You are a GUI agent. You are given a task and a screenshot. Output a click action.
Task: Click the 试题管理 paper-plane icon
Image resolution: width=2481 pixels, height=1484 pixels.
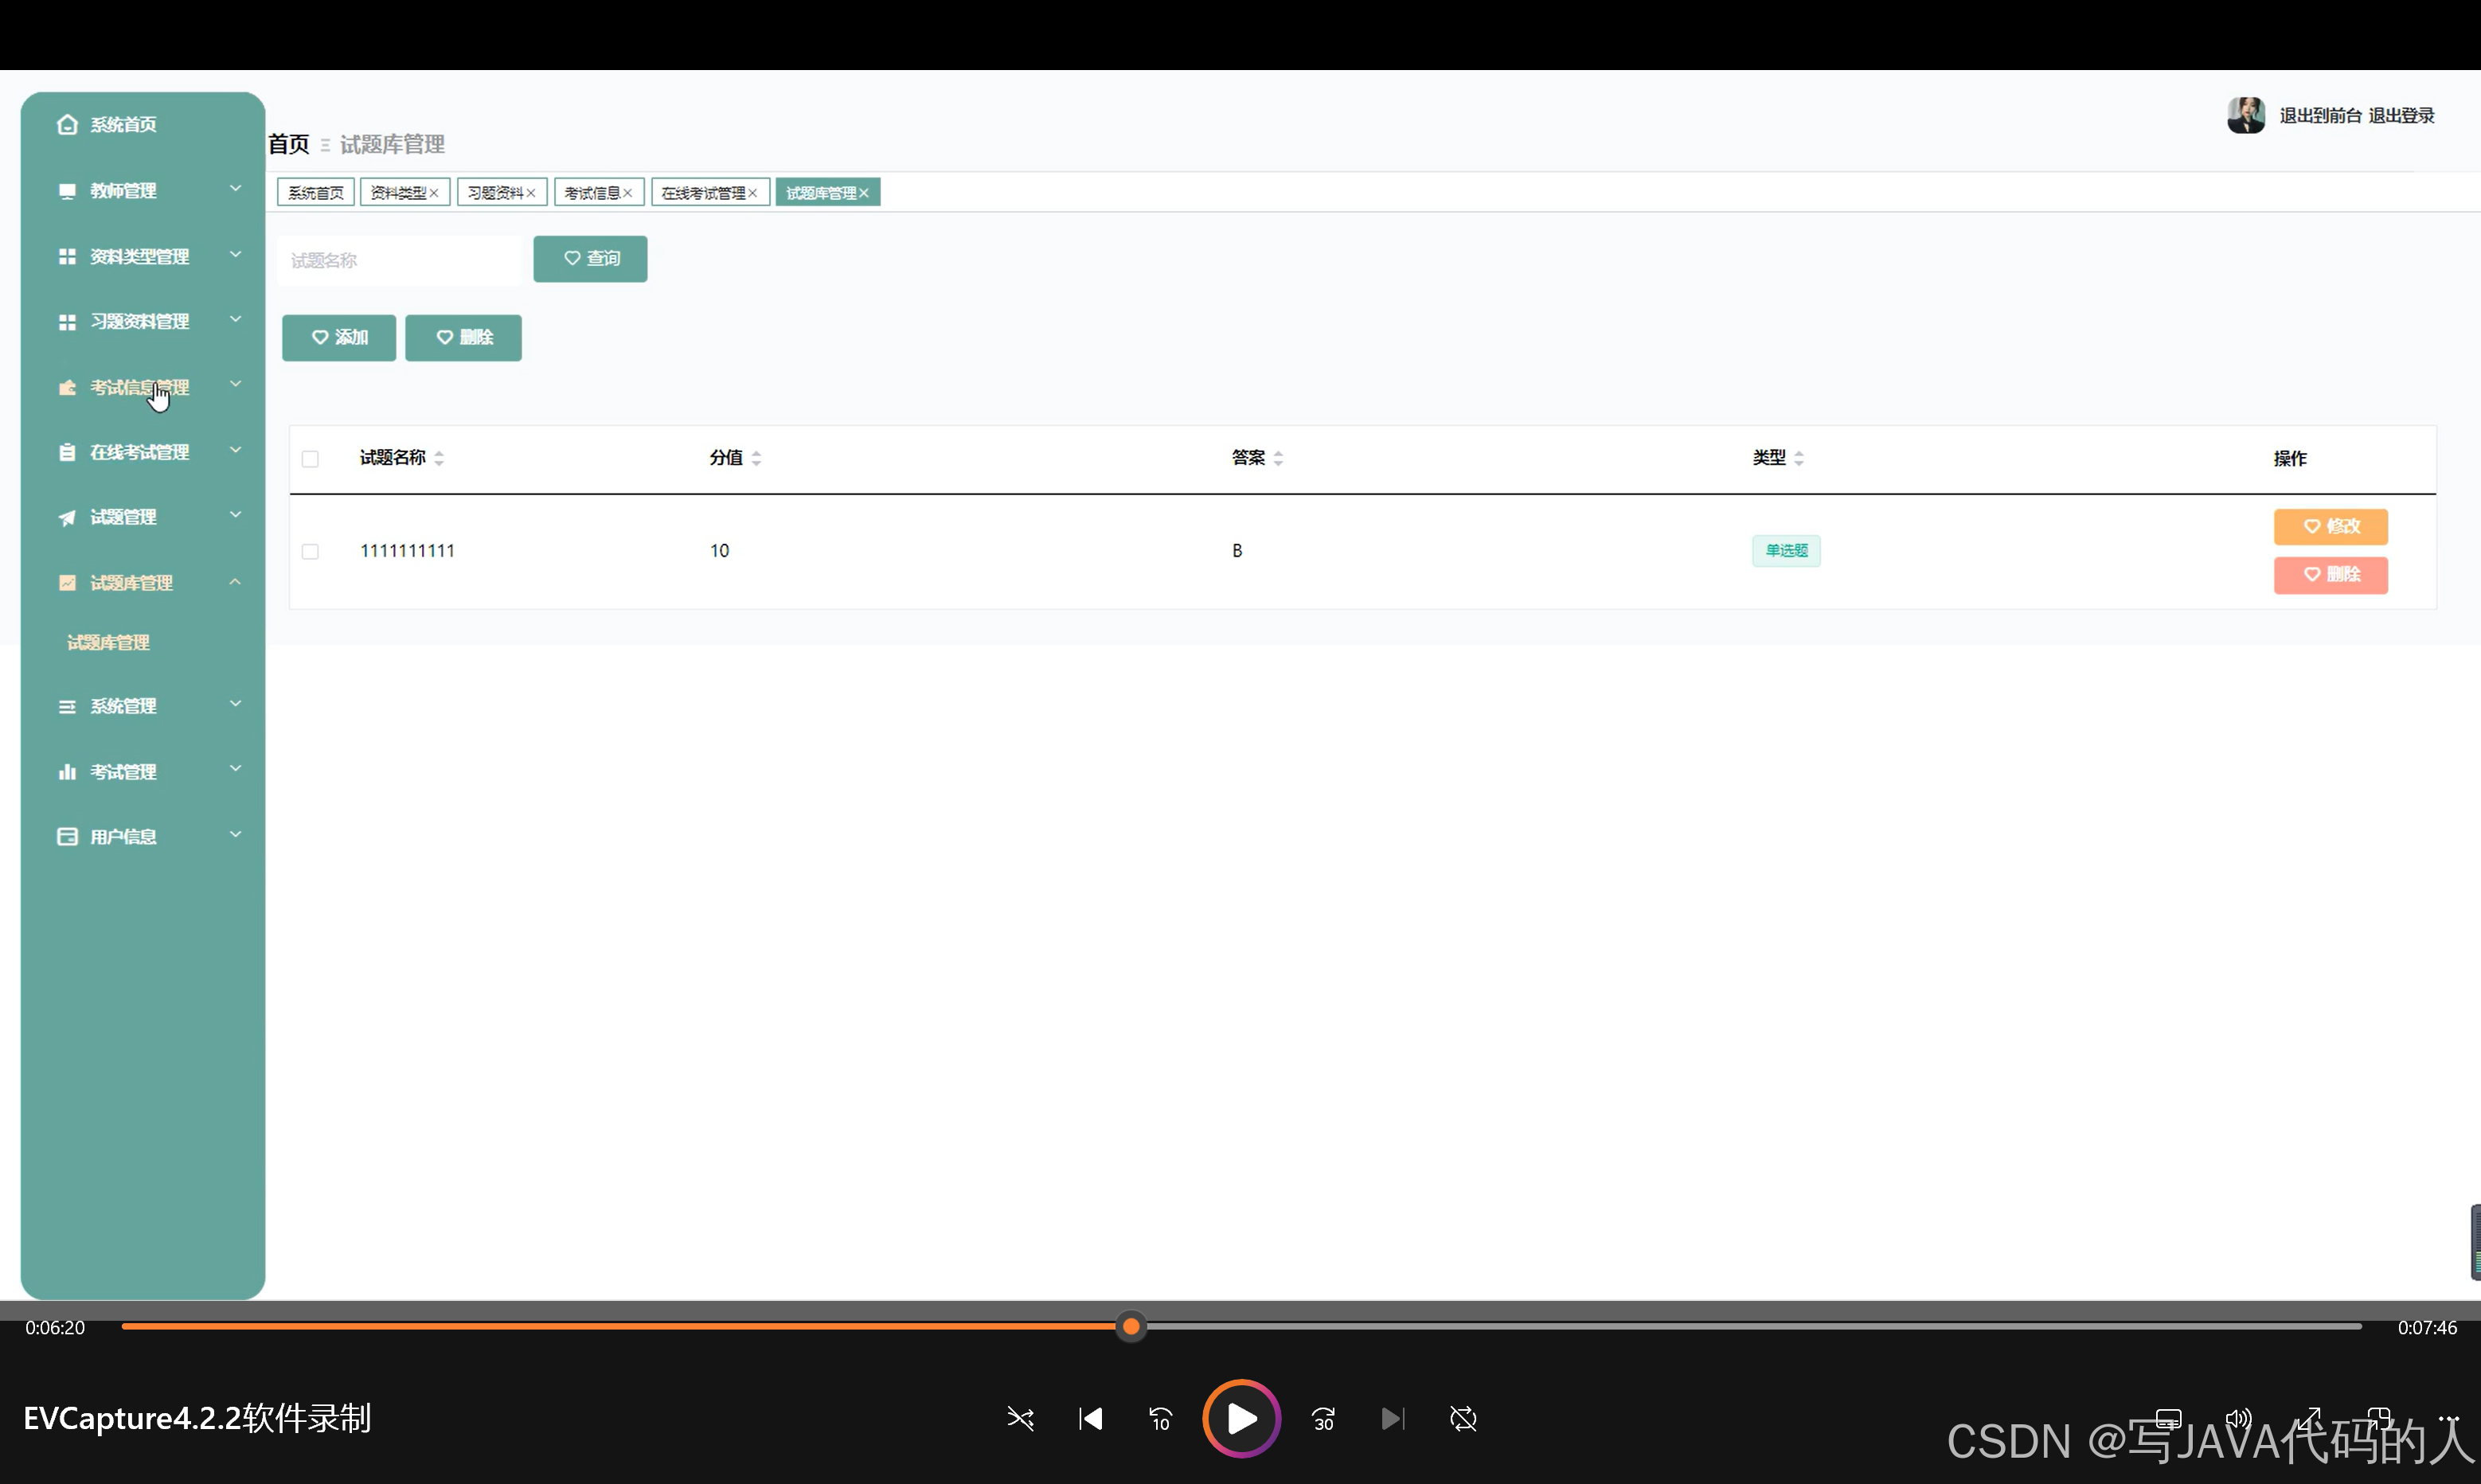coord(67,517)
